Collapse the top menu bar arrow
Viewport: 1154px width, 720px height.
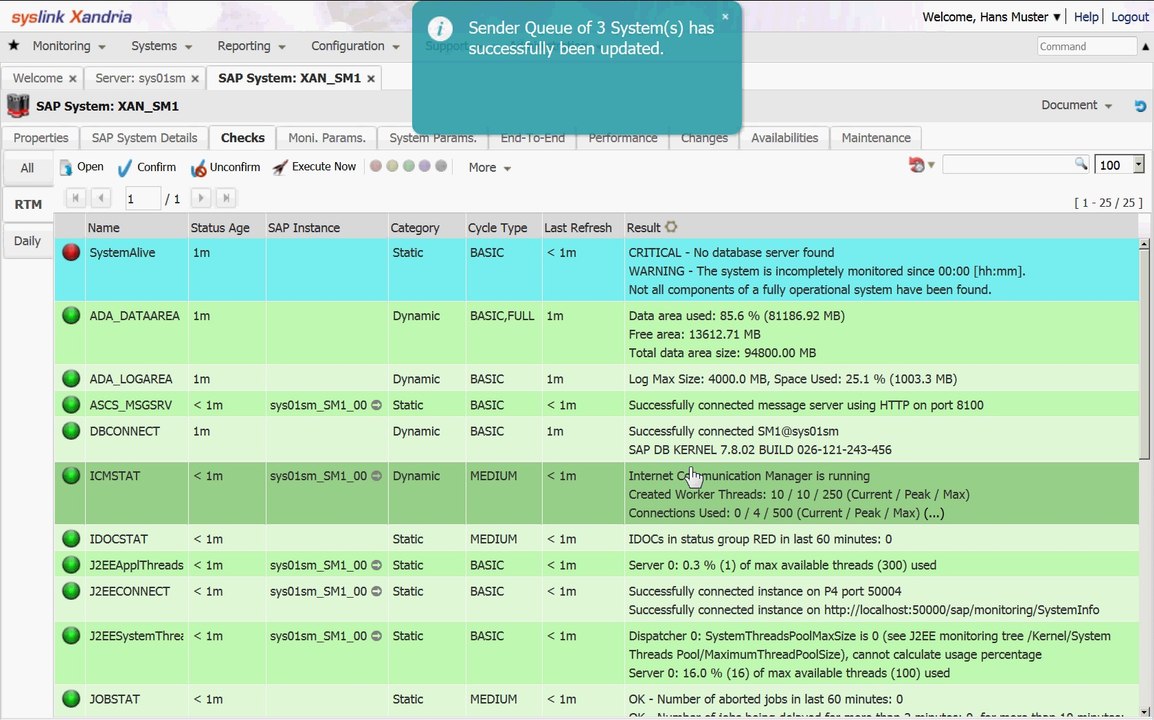[x=1146, y=46]
